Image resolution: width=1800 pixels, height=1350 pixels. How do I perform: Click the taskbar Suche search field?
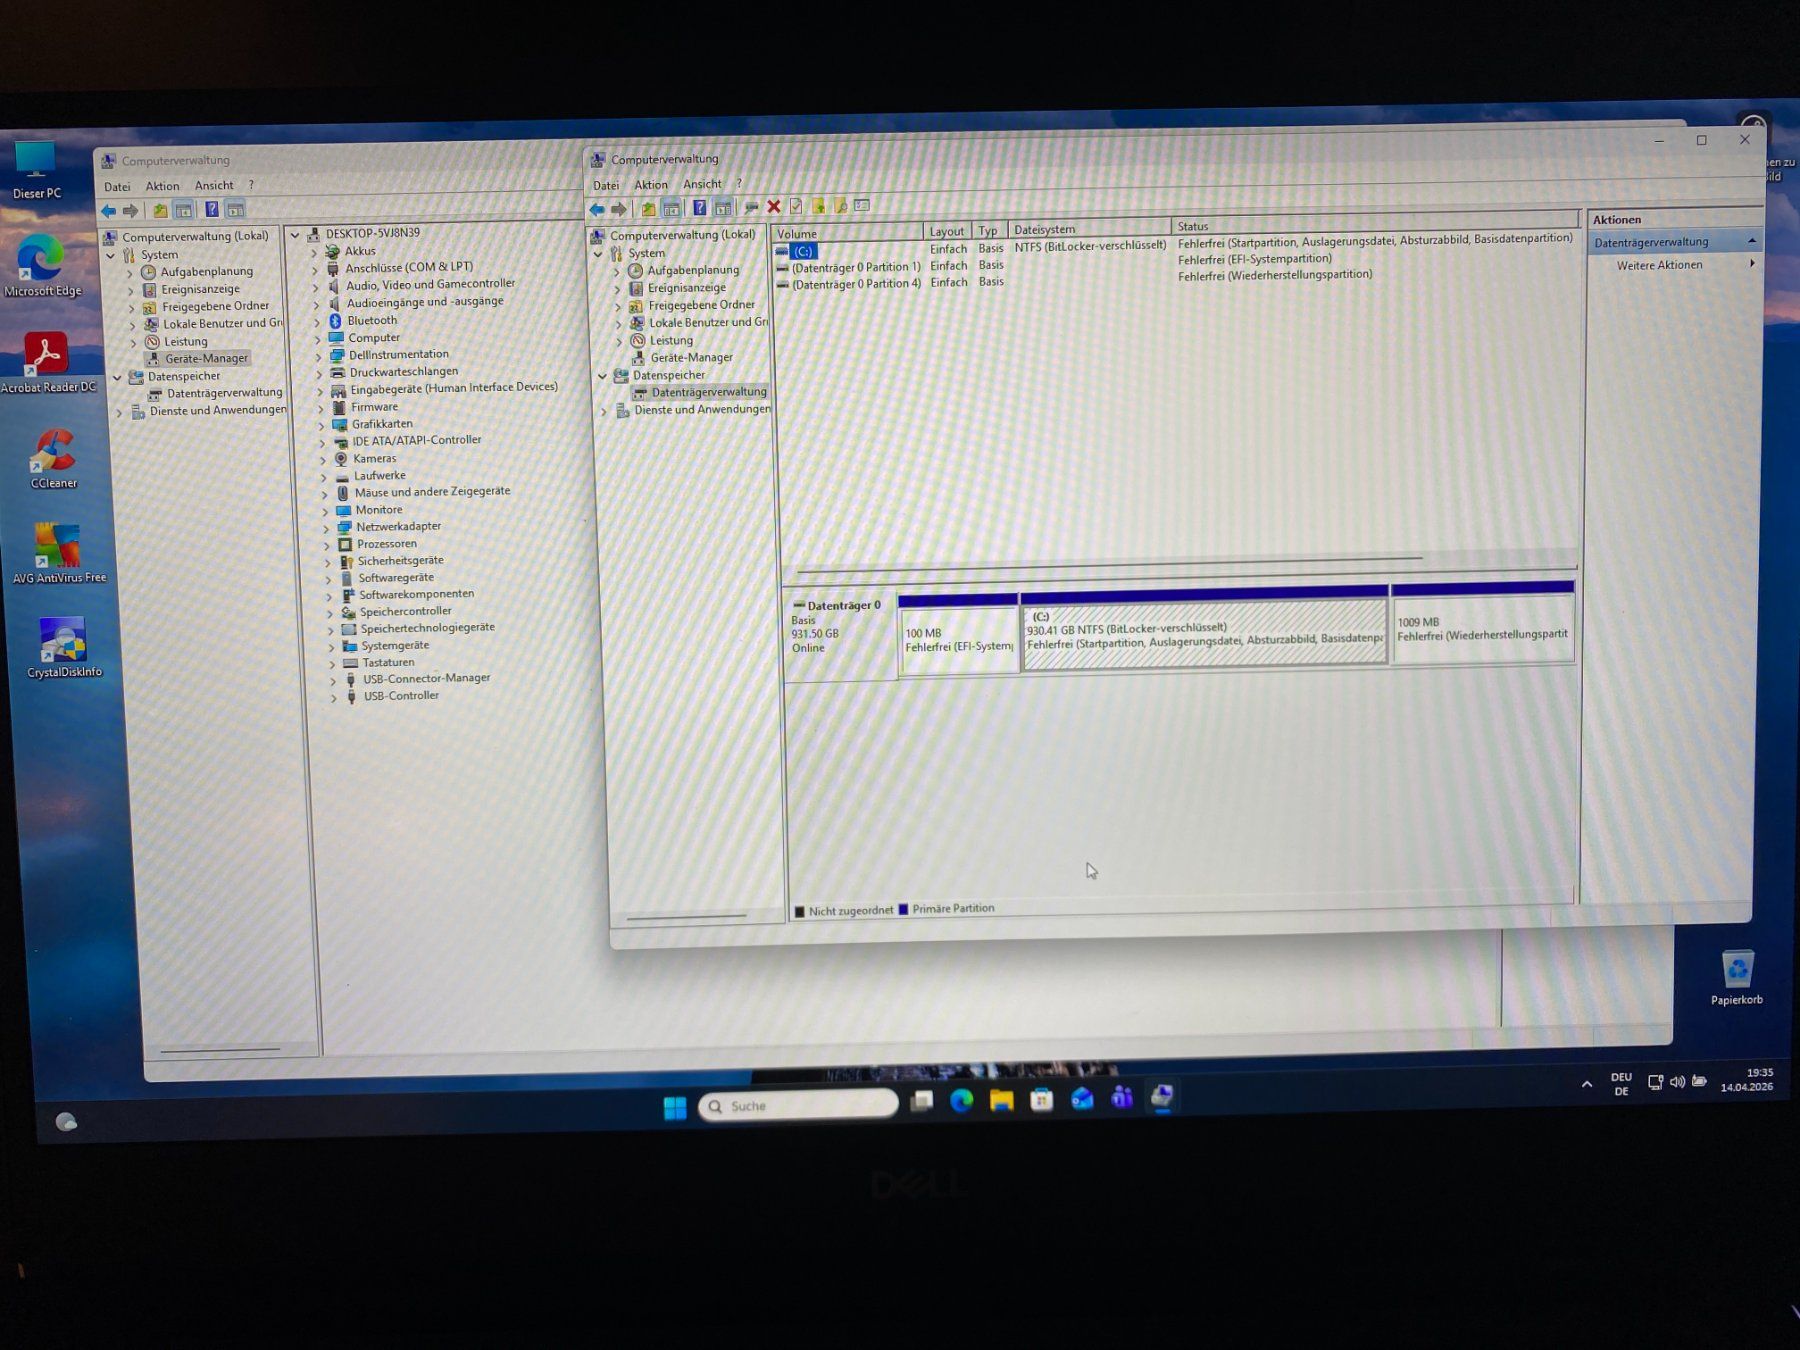point(799,1105)
